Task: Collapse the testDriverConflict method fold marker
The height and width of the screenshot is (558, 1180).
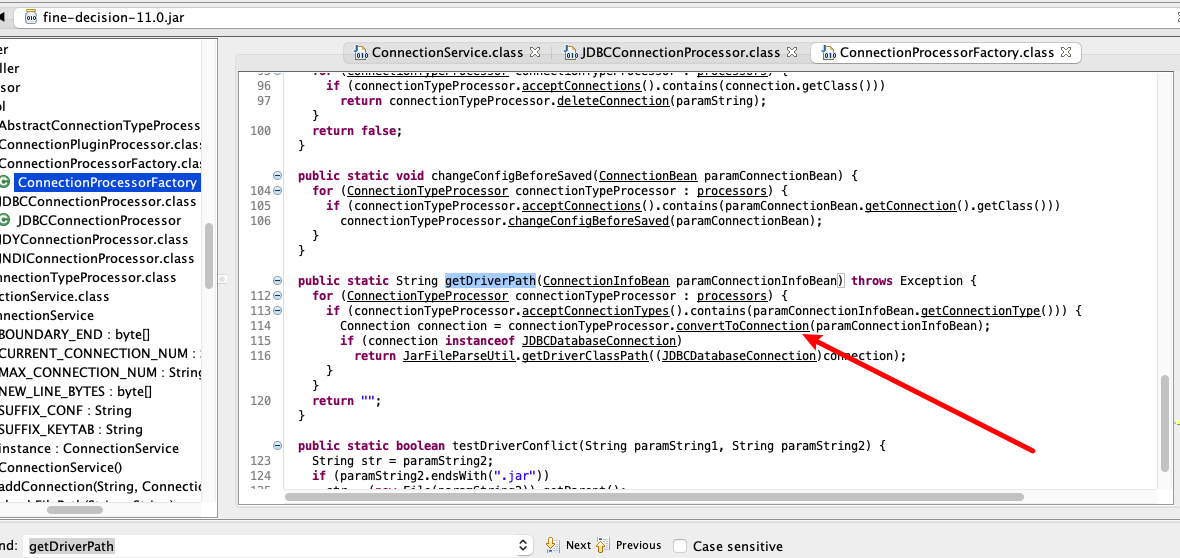Action: click(x=277, y=445)
